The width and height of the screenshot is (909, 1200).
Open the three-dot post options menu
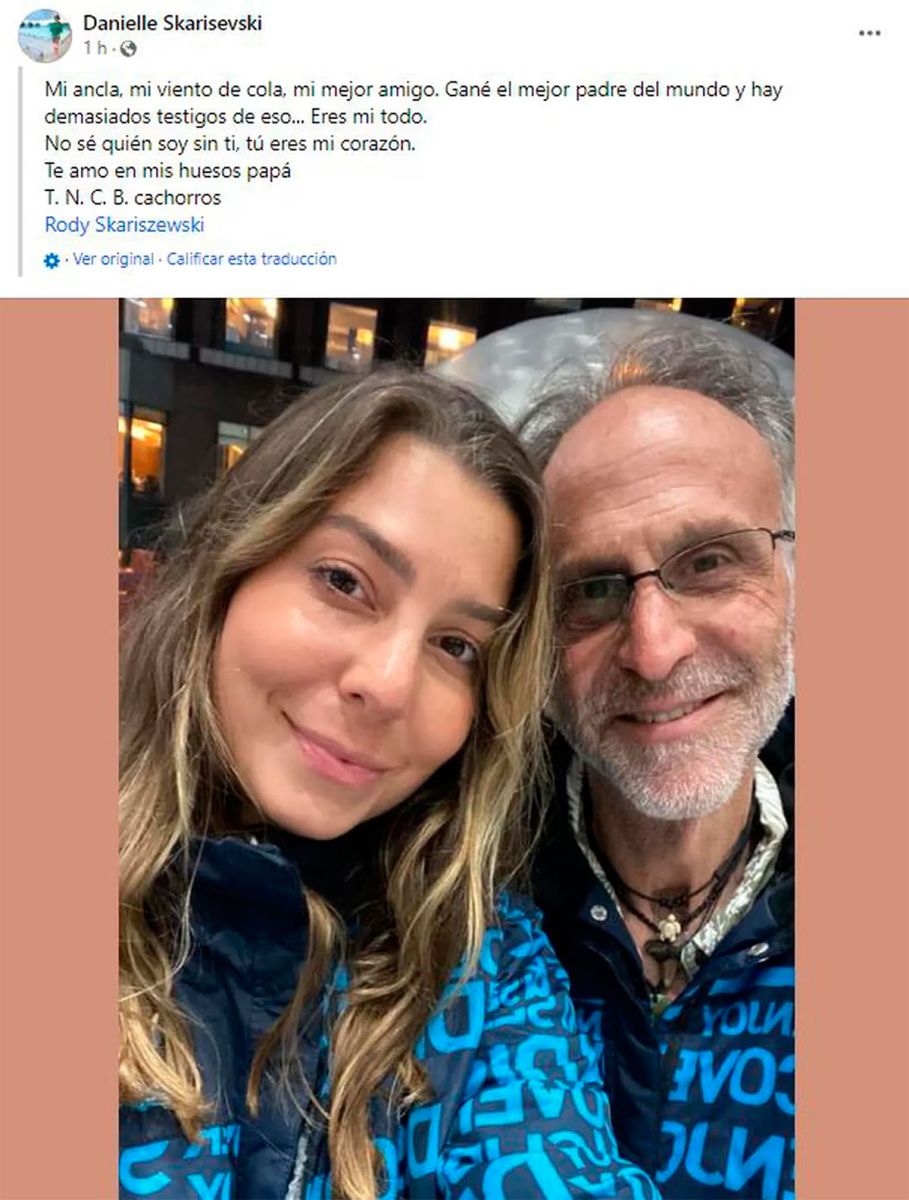[x=869, y=33]
